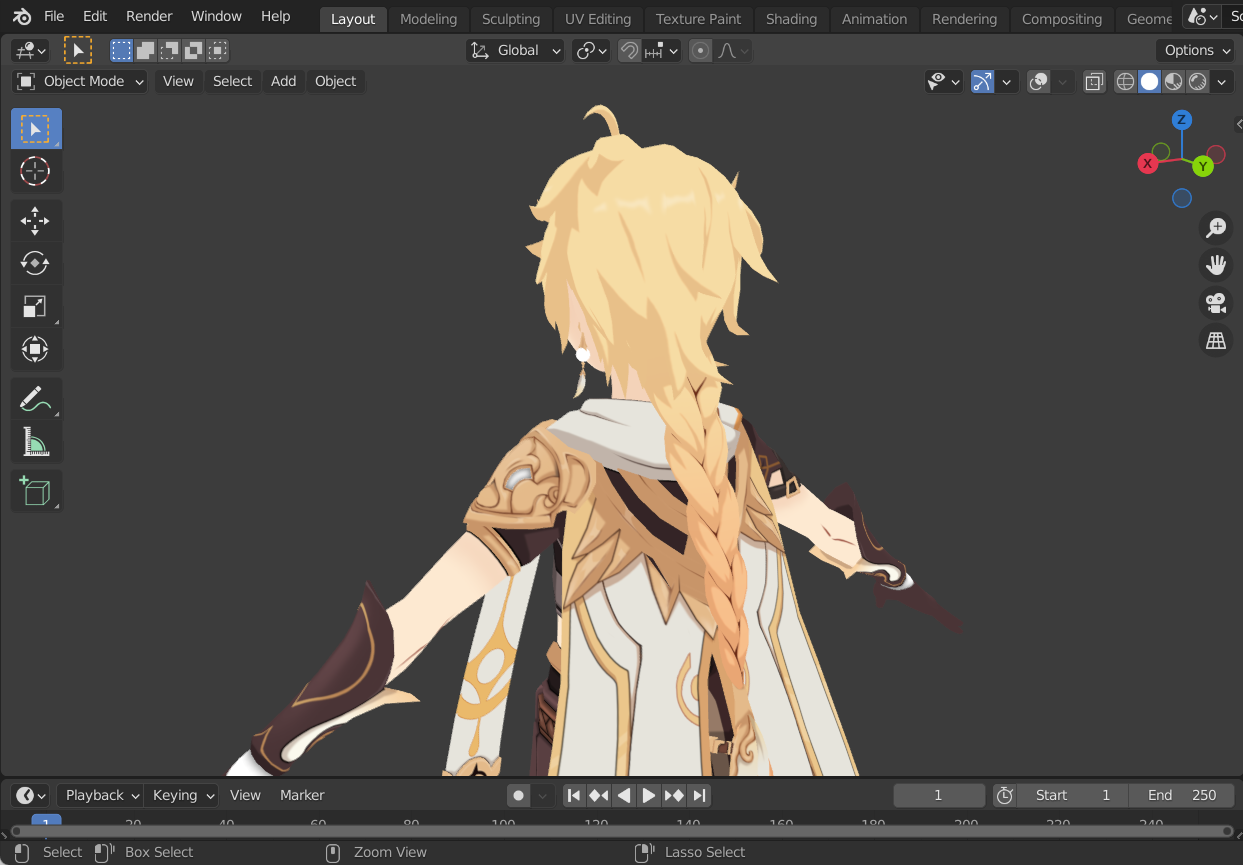Select the Add Cube tool
The height and width of the screenshot is (865, 1243).
pos(36,491)
